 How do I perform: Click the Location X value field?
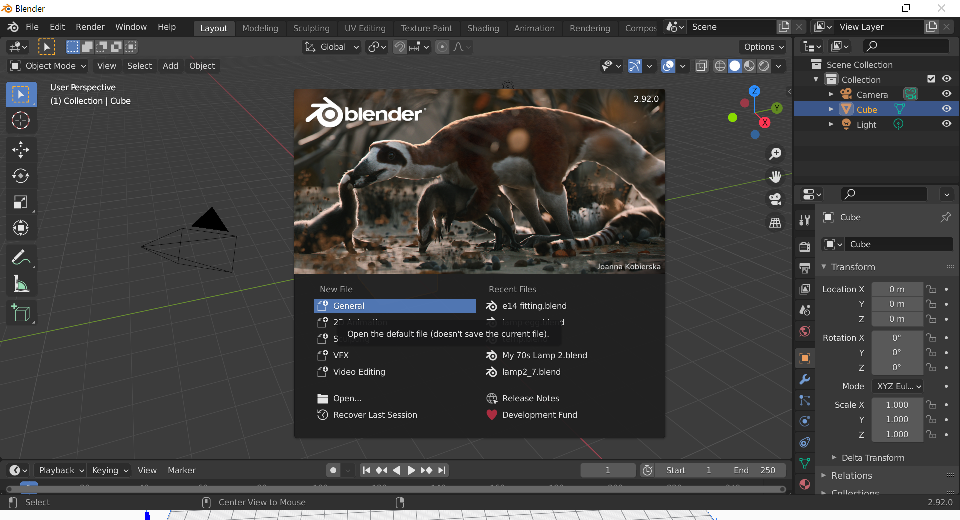pyautogui.click(x=897, y=289)
